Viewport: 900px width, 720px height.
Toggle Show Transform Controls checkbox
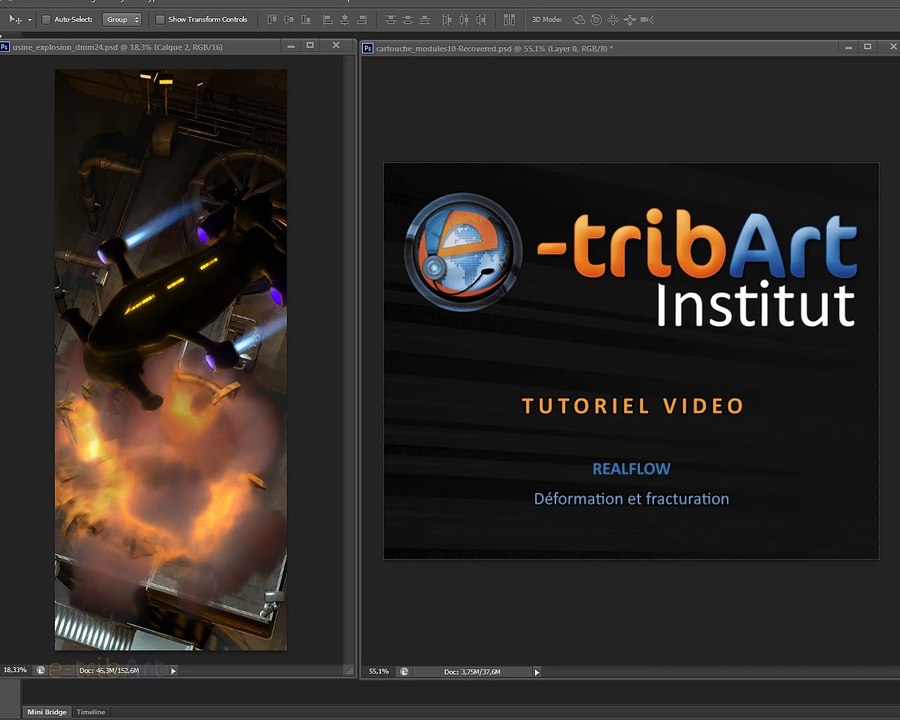click(160, 20)
